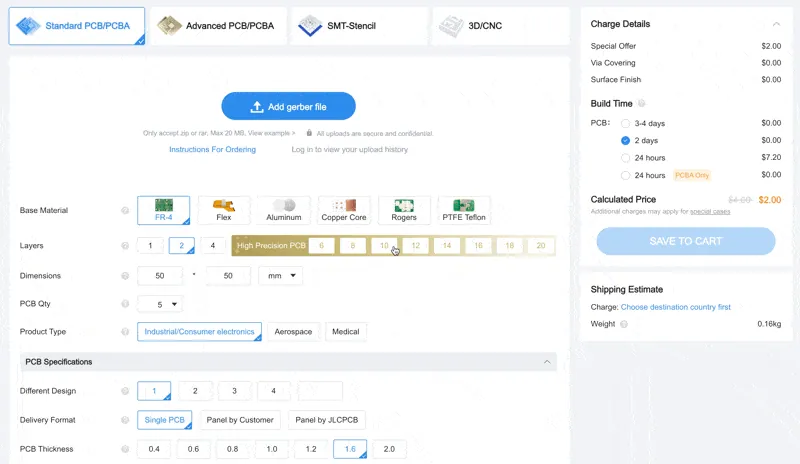Select Industrial/Consumer electronics product type
Screen dimensions: 800x464
[199, 332]
